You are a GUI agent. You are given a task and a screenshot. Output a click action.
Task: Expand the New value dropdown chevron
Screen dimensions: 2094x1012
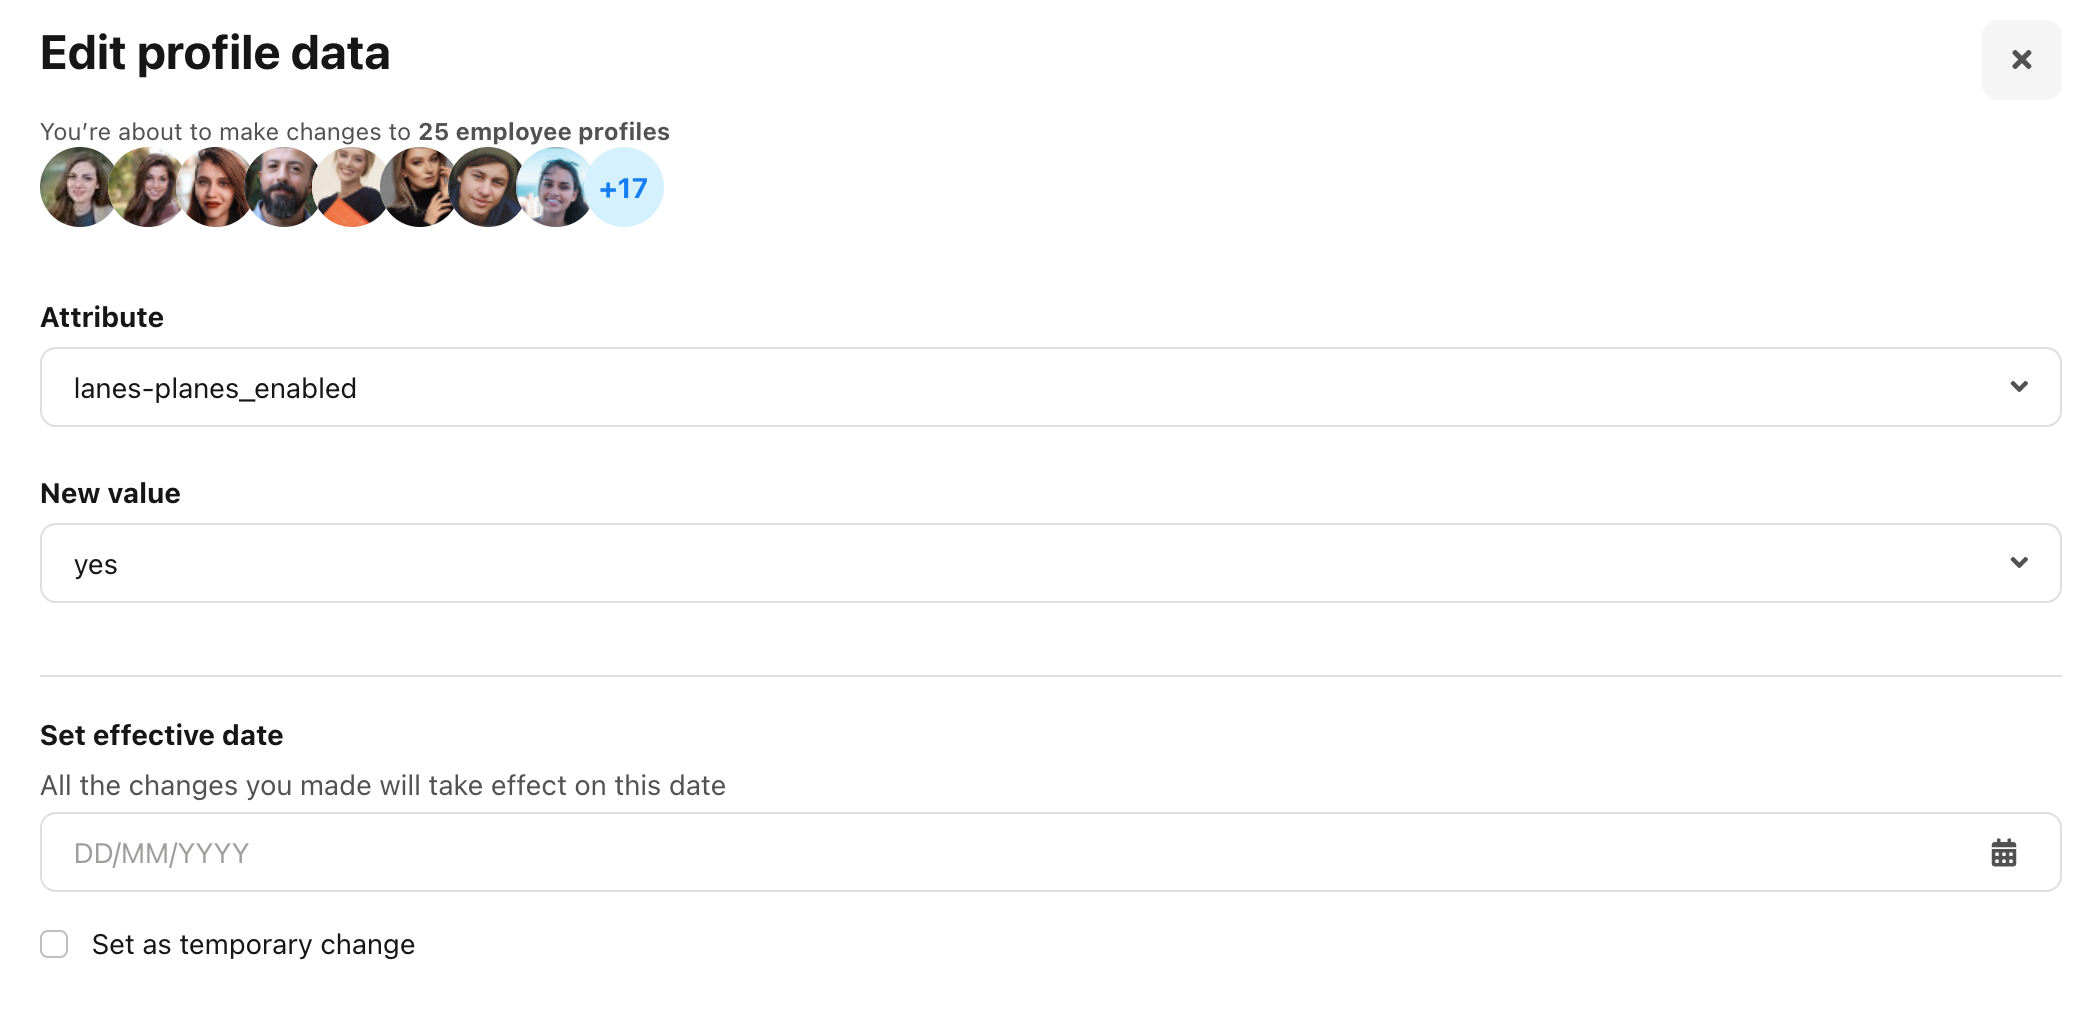point(2019,563)
